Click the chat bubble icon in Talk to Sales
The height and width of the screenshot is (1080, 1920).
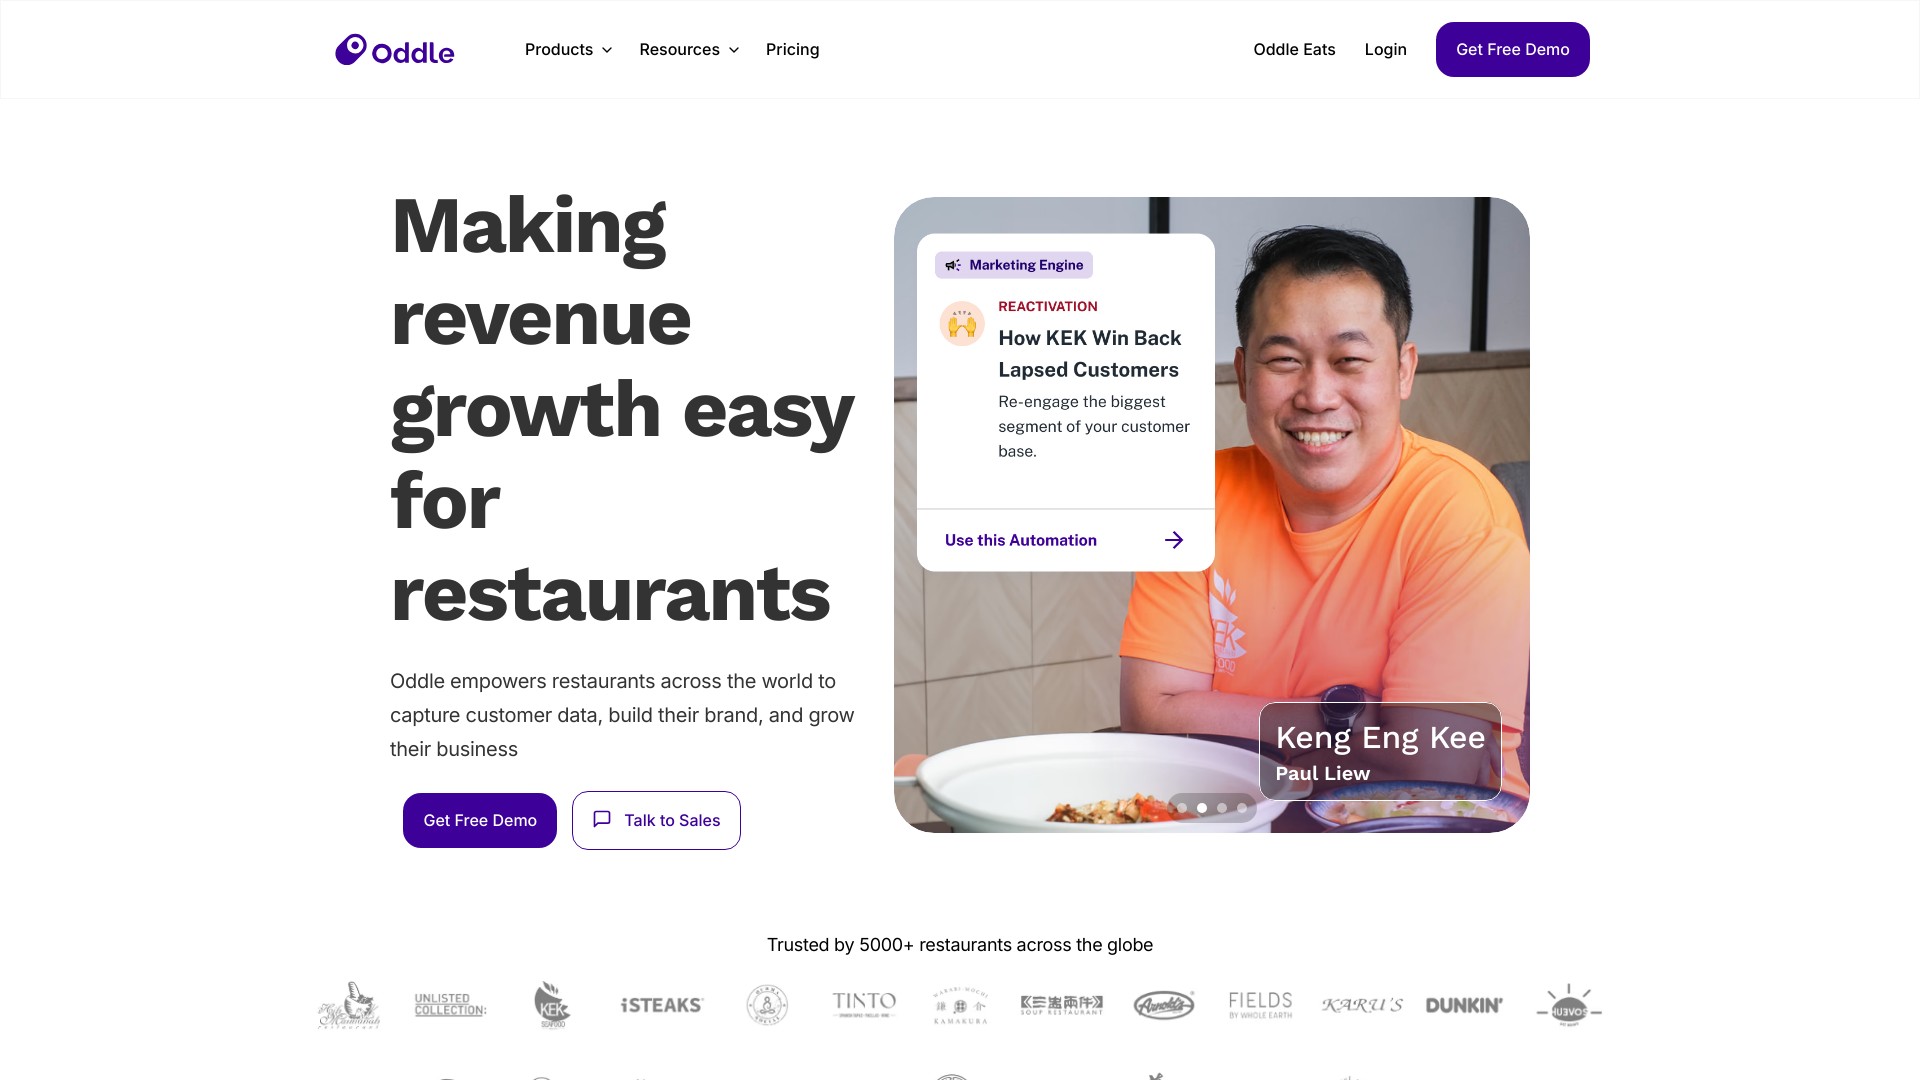pyautogui.click(x=602, y=819)
